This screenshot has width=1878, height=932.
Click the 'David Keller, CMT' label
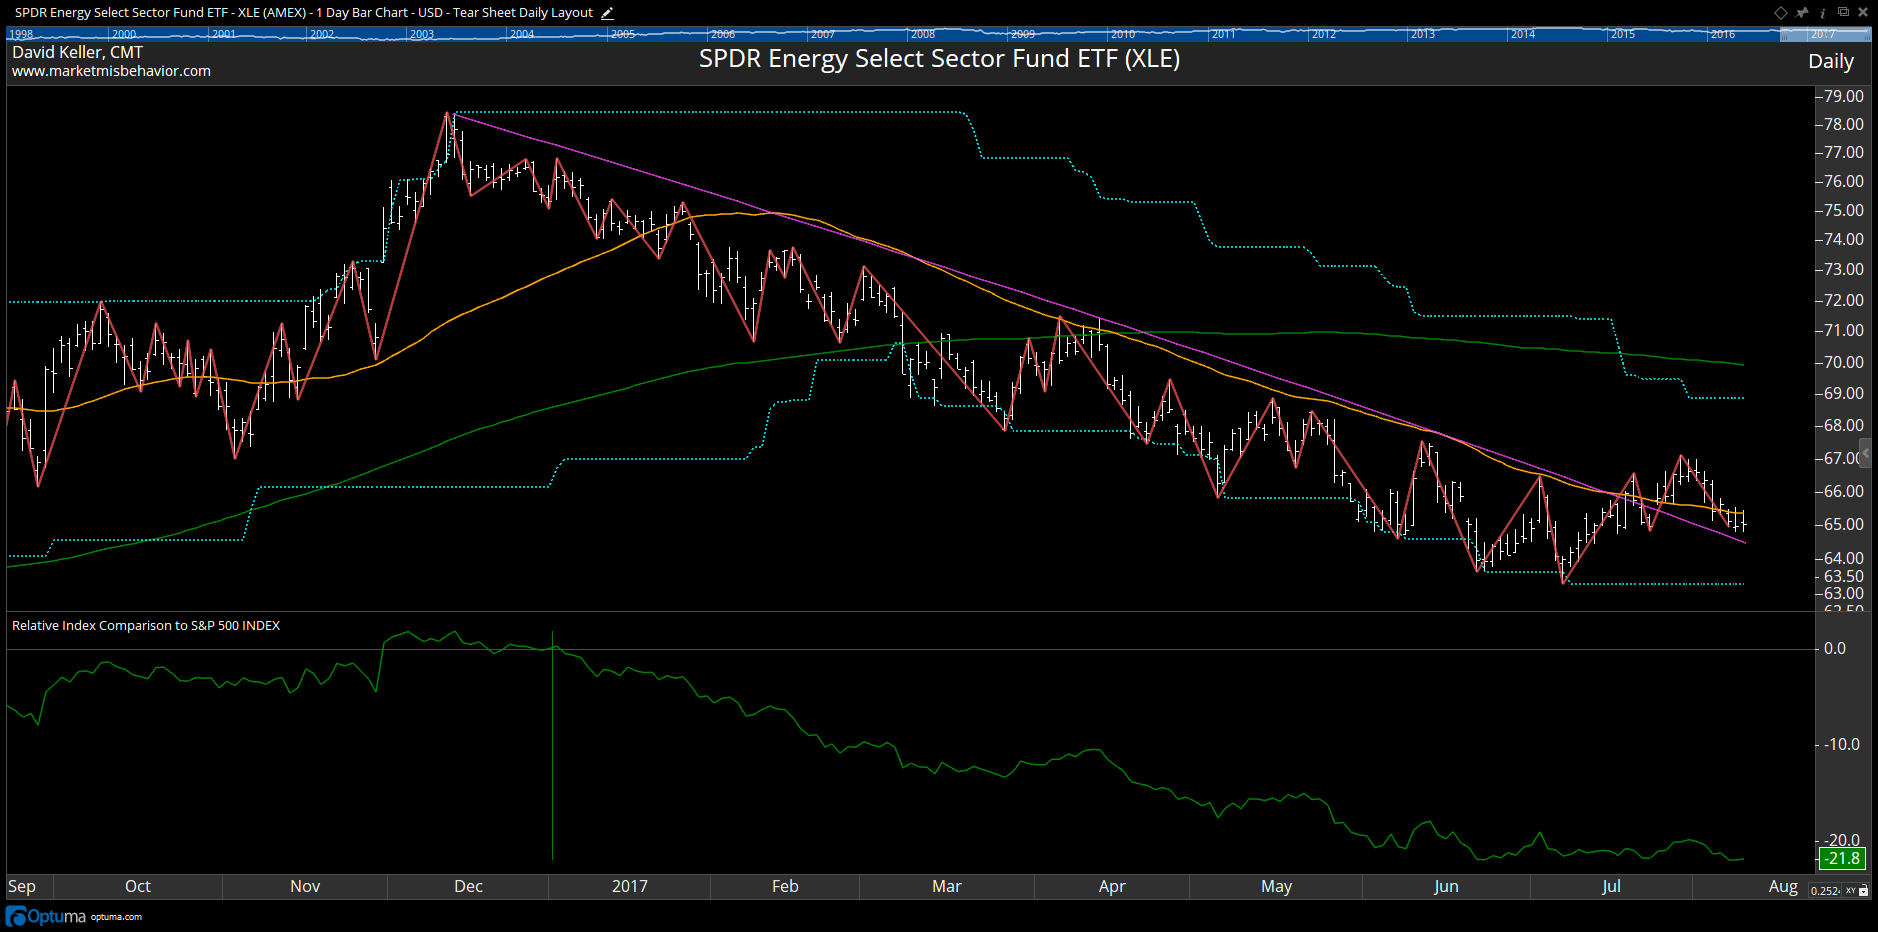click(77, 52)
